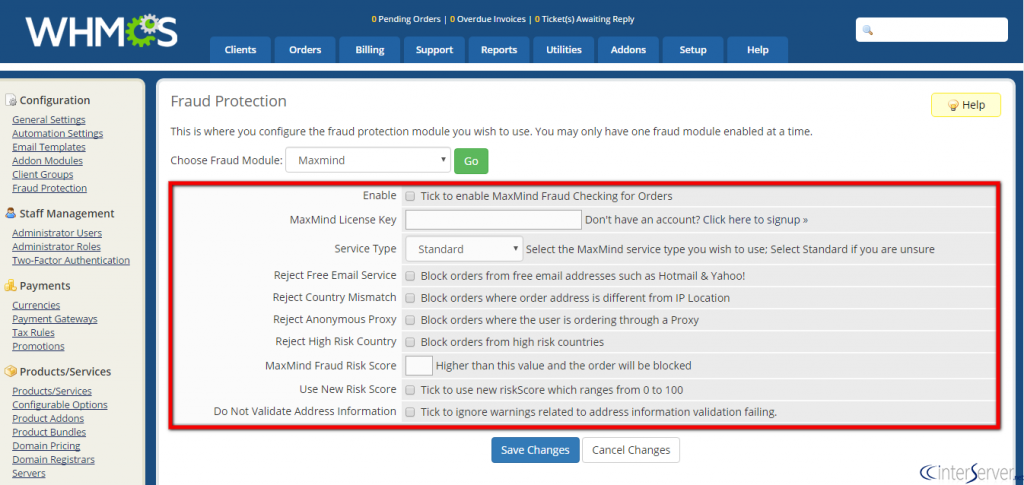The width and height of the screenshot is (1024, 485).
Task: Open the Billing menu tab
Action: tap(370, 50)
